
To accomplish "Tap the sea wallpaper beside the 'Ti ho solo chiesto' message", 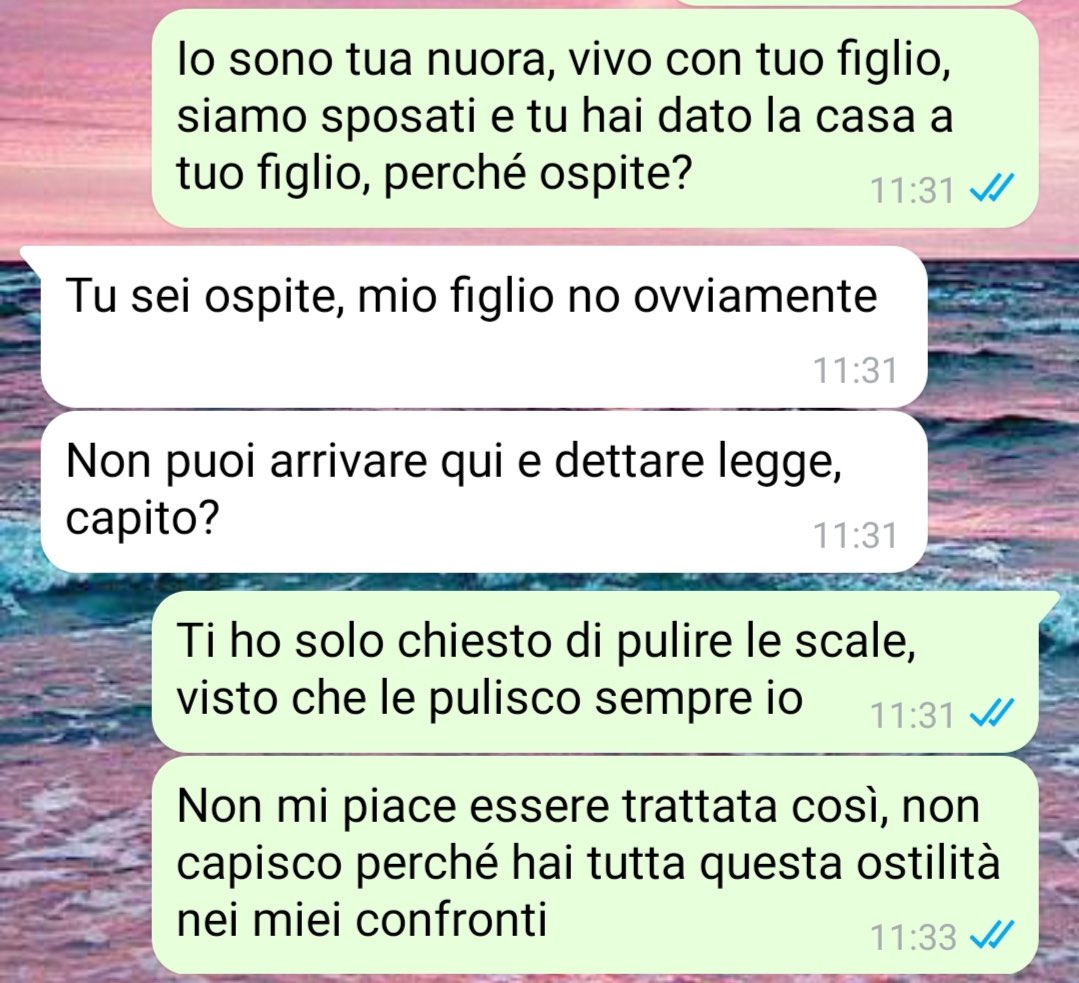I will coord(76,671).
